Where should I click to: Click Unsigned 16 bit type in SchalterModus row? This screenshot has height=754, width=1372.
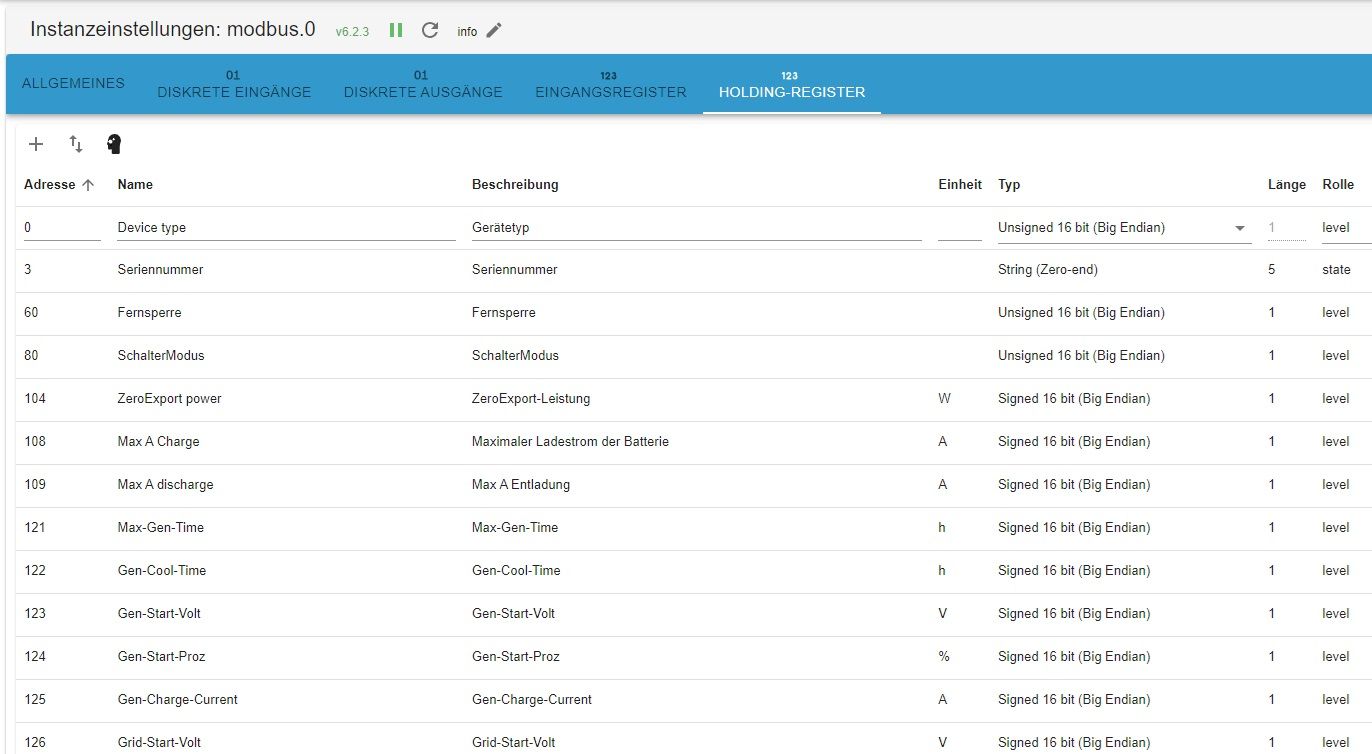tap(1081, 356)
